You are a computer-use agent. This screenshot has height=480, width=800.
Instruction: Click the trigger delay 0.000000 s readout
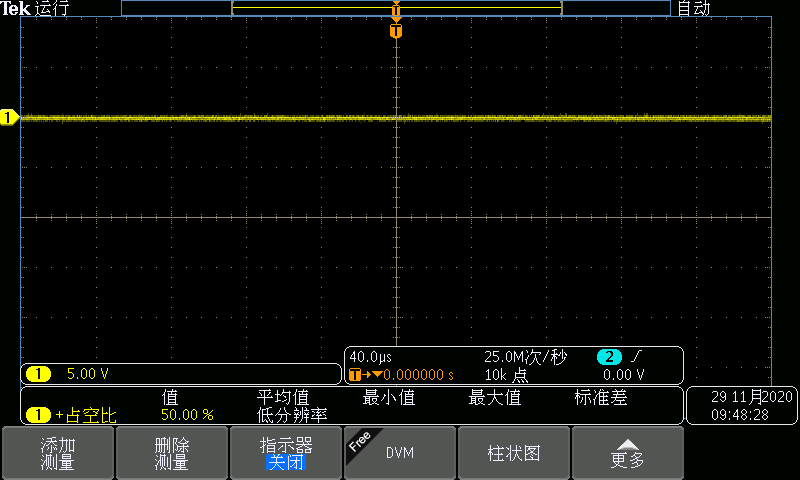coord(418,375)
